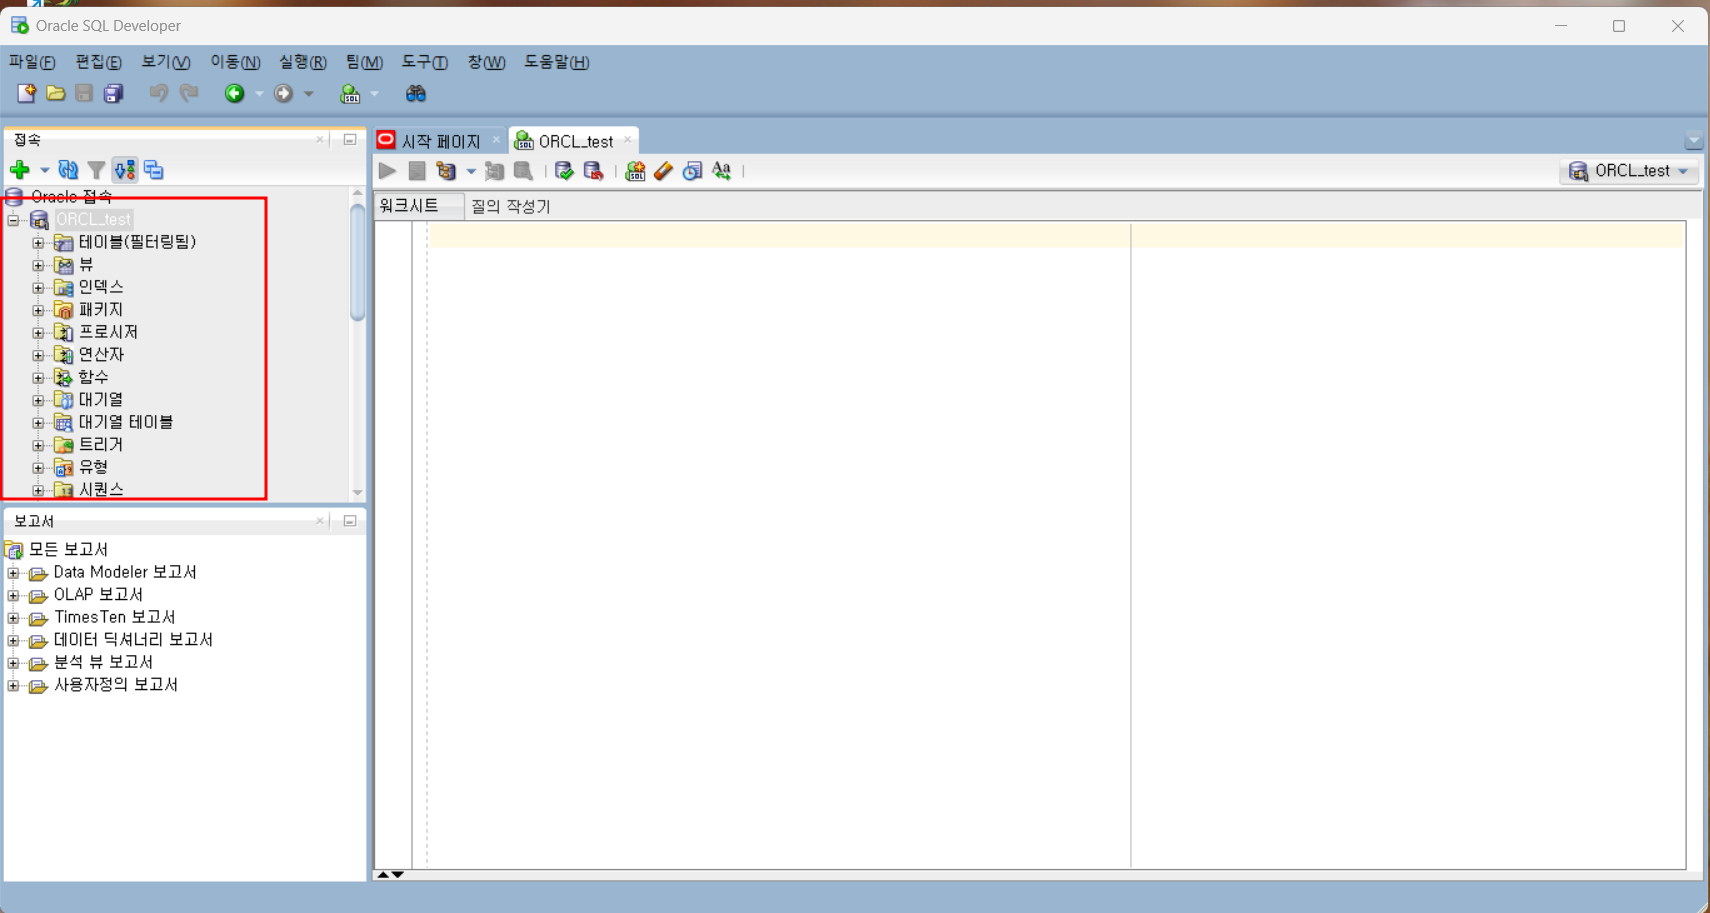Open the 도구(T) menu

tap(425, 62)
